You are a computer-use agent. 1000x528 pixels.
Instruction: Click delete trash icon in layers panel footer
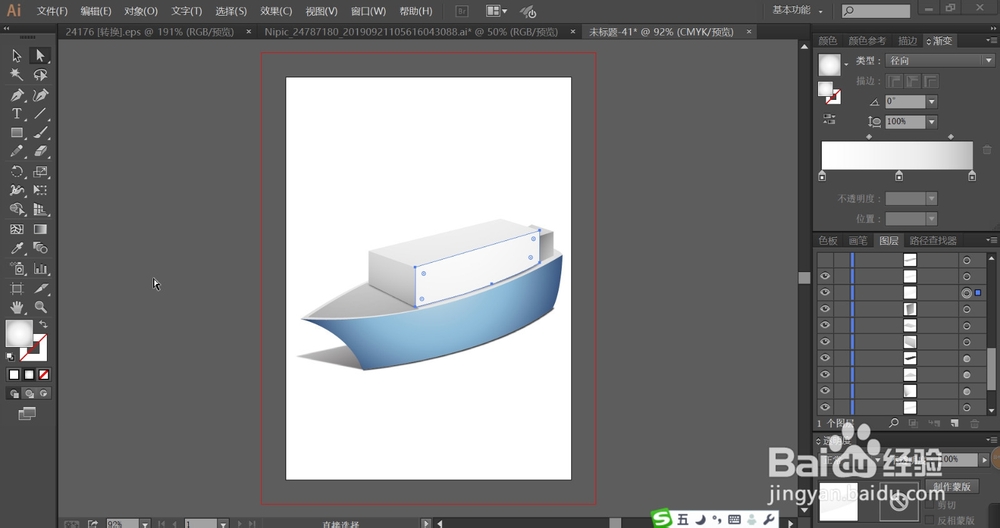(974, 423)
